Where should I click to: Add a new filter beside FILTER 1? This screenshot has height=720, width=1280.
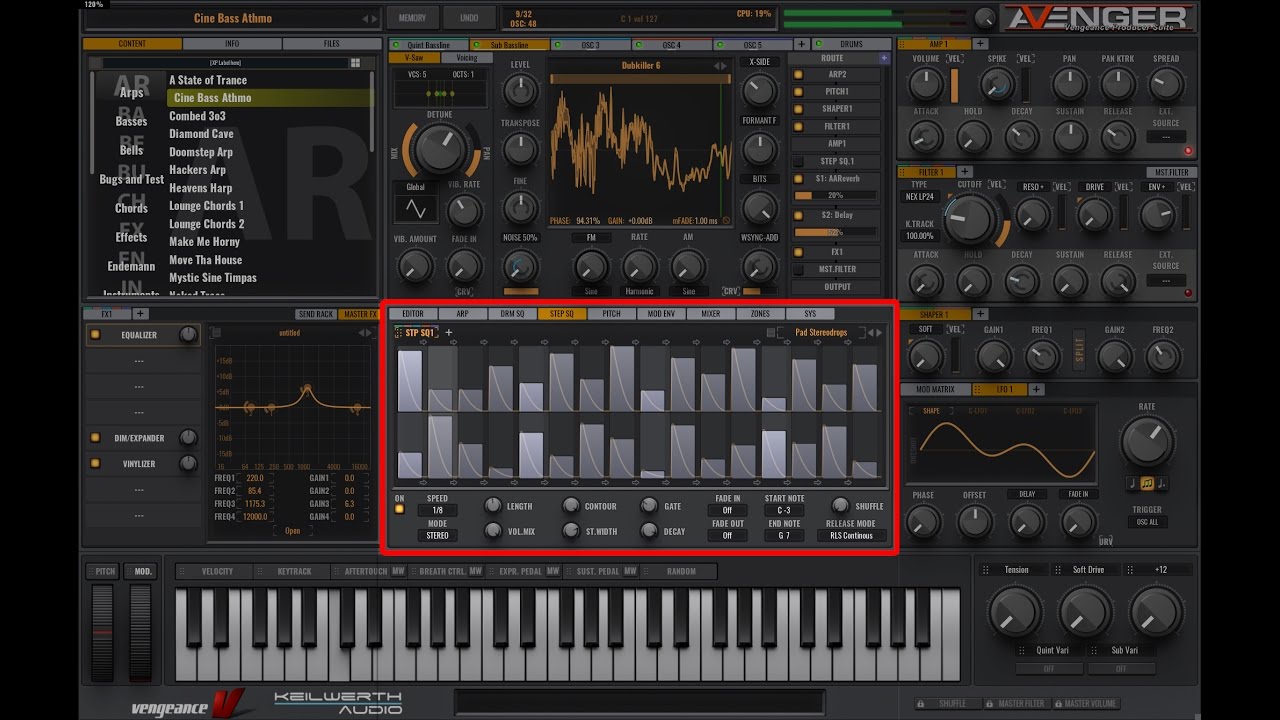[x=966, y=172]
